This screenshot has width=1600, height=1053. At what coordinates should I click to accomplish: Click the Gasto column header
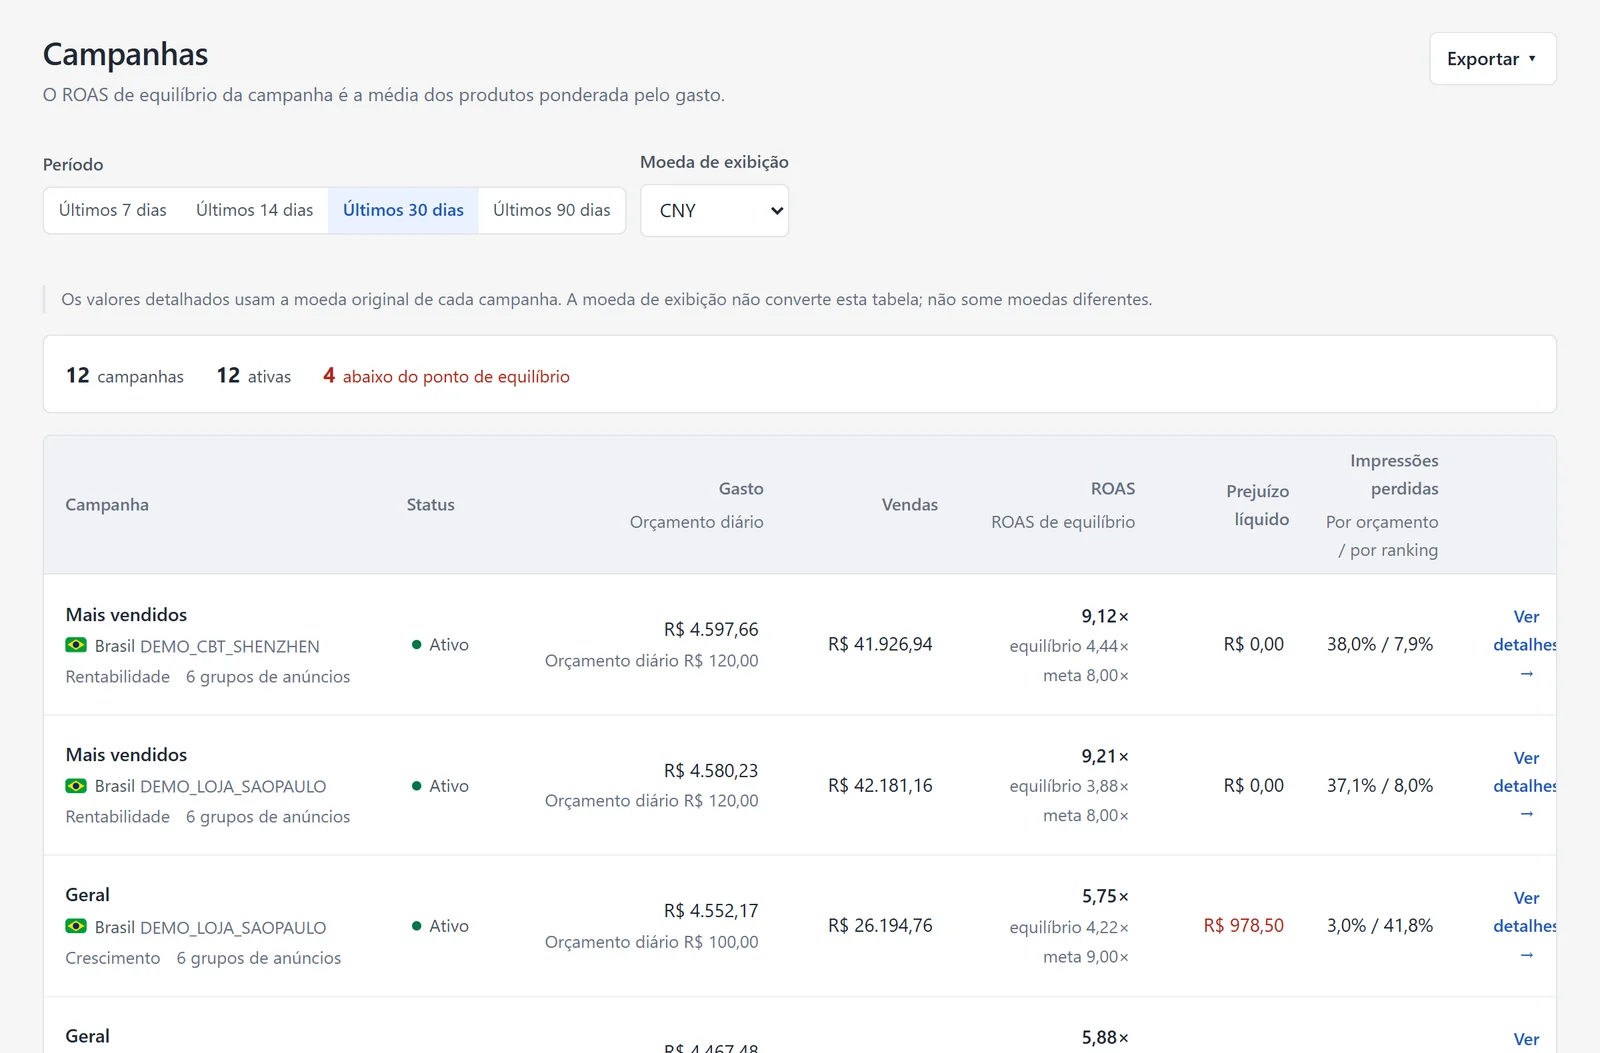coord(741,489)
